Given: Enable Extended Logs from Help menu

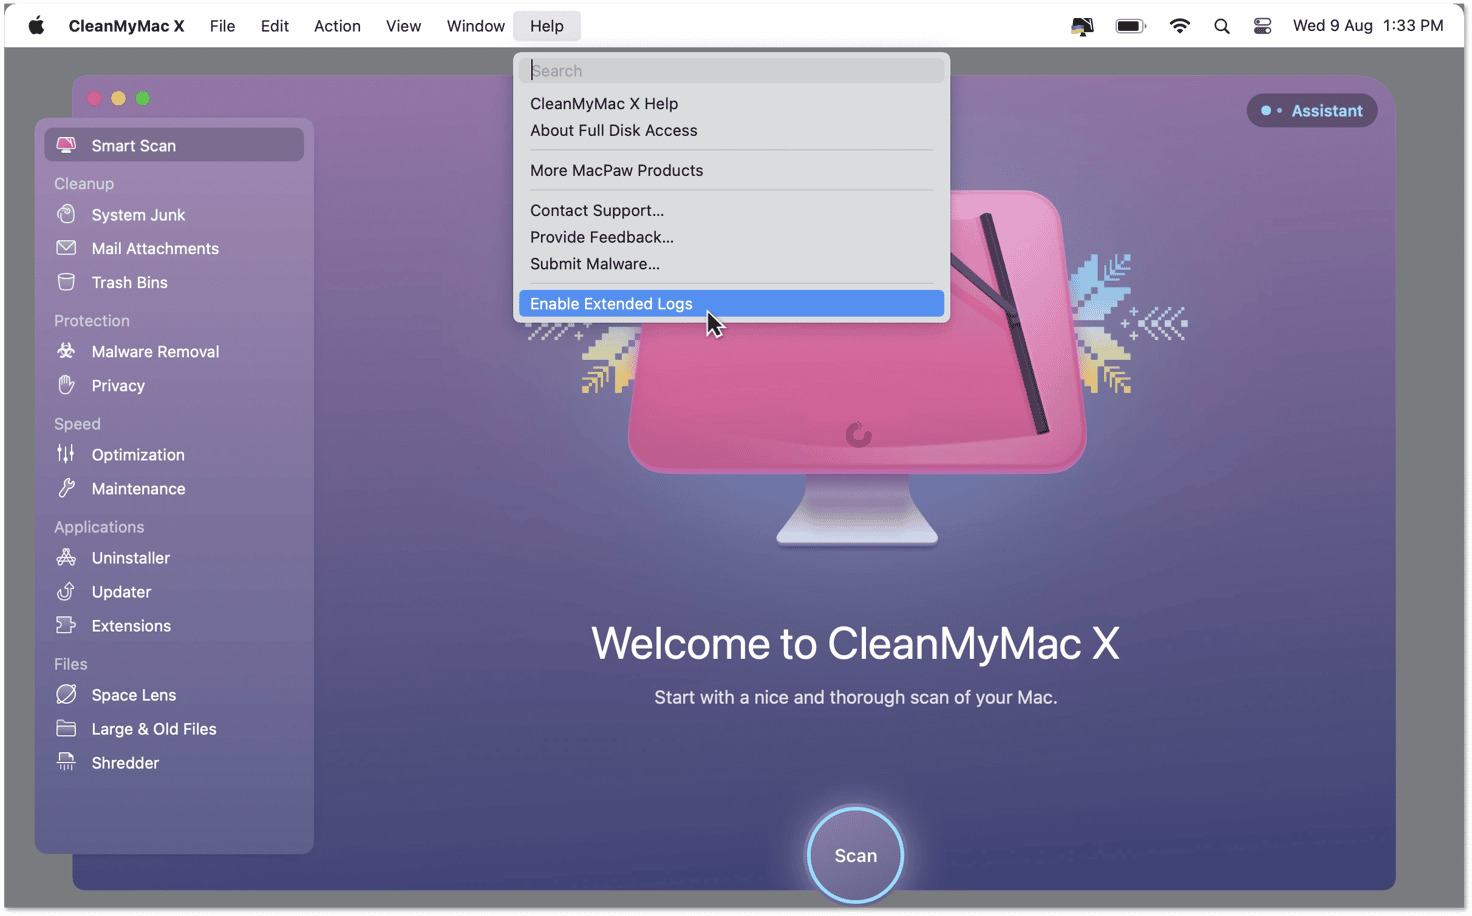Looking at the screenshot, I should [731, 303].
